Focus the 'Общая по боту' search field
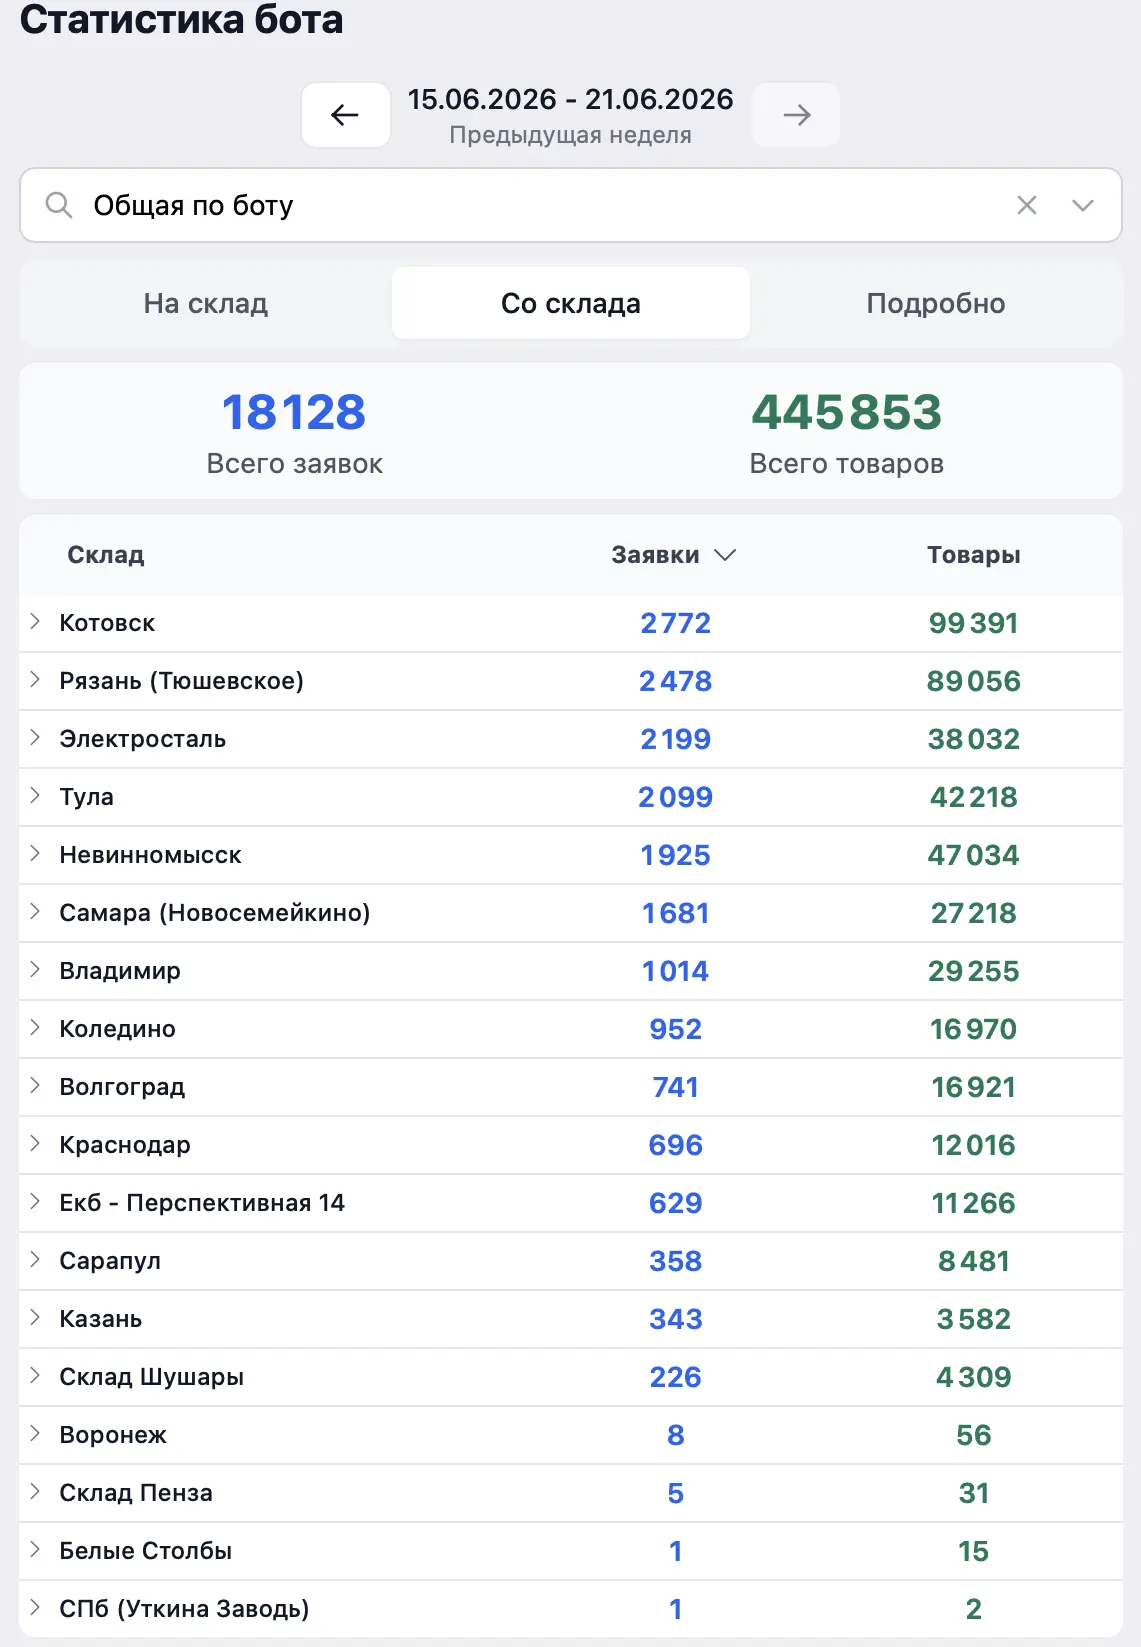The image size is (1141, 1647). [571, 205]
